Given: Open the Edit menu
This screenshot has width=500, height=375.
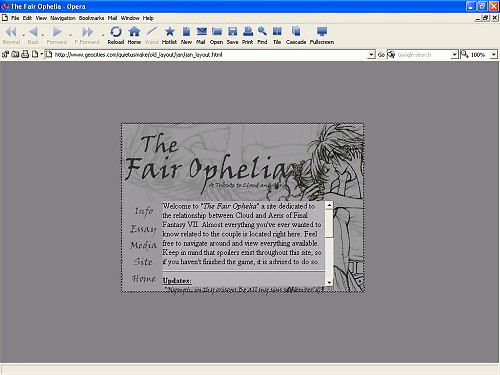Looking at the screenshot, I should [x=27, y=18].
